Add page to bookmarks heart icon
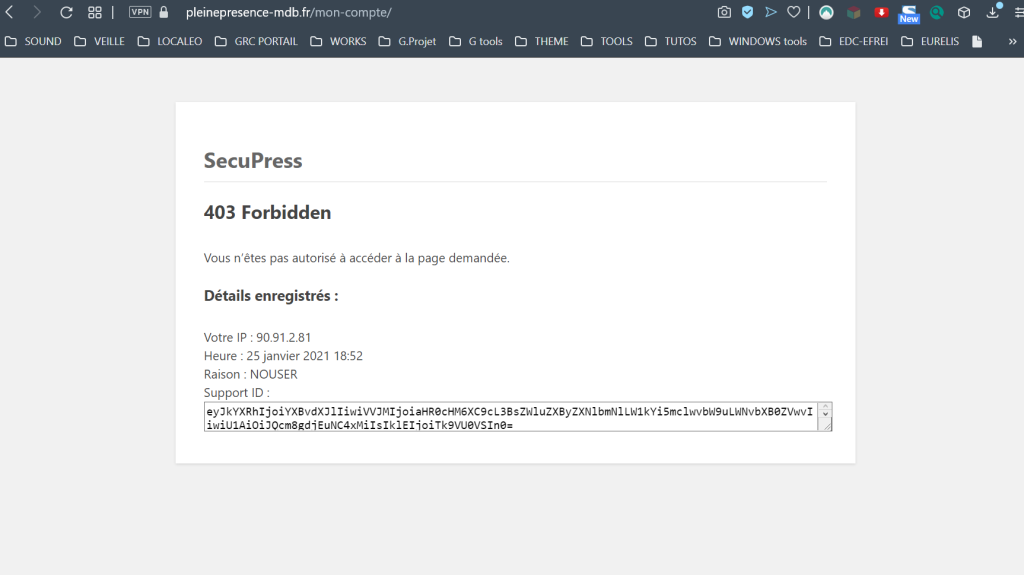 click(x=793, y=12)
